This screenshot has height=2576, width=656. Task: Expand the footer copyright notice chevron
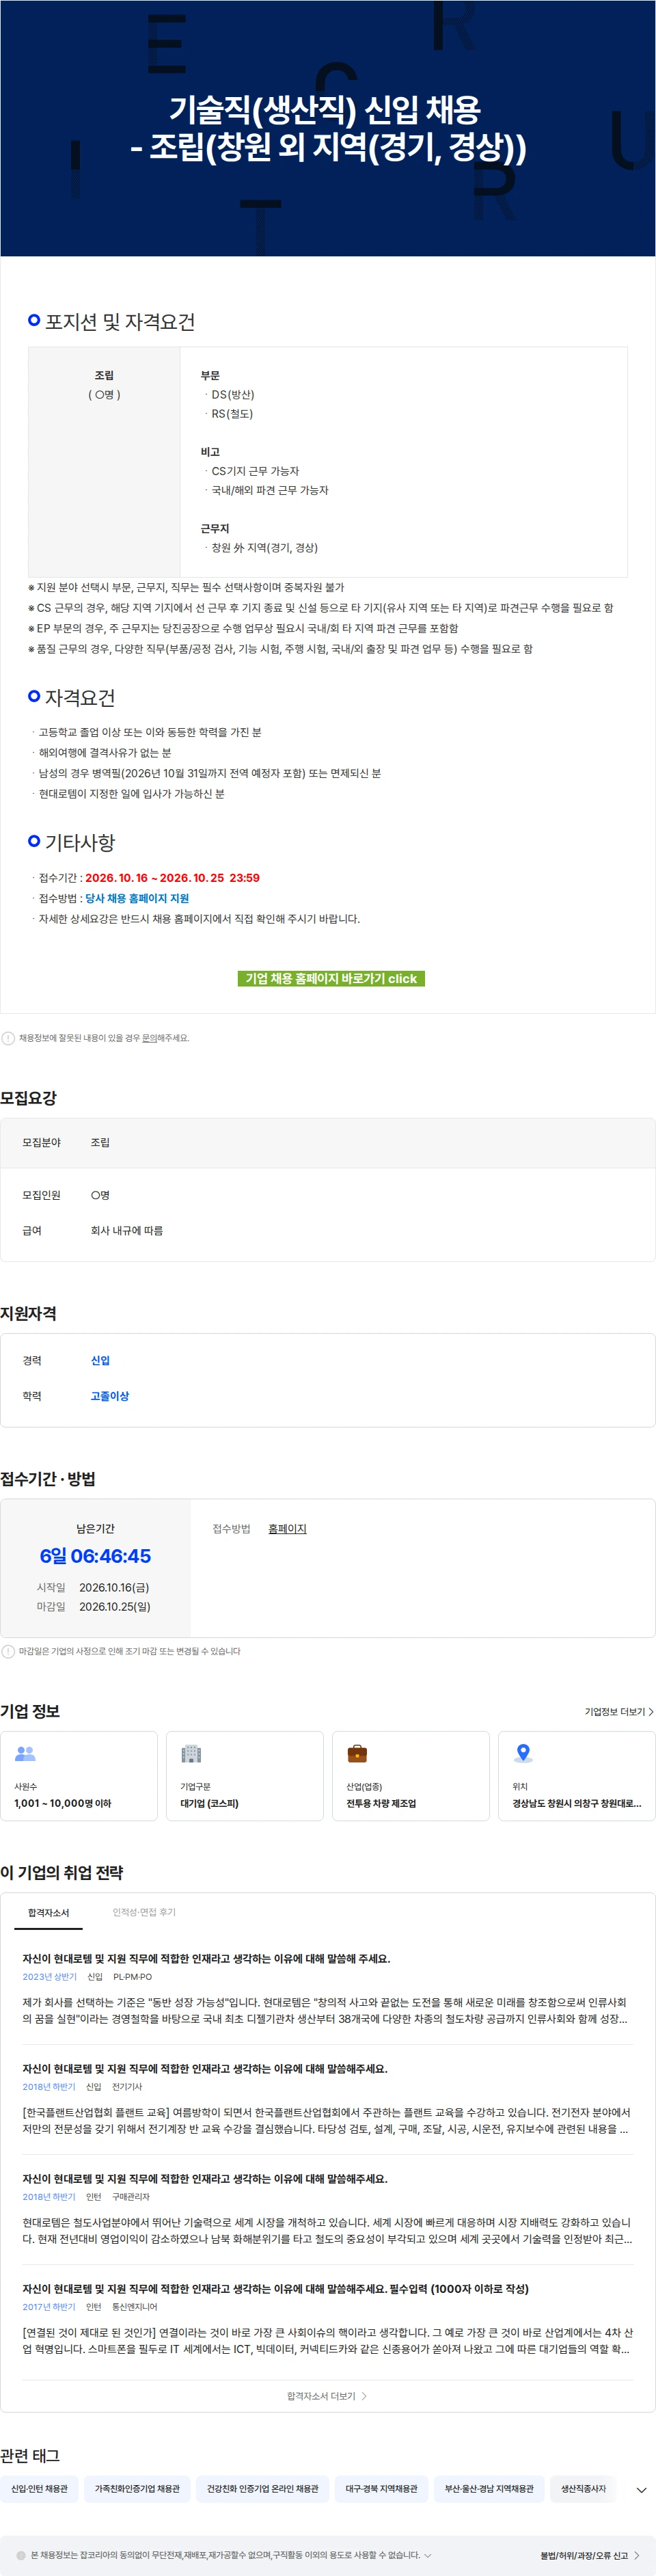[x=428, y=2555]
